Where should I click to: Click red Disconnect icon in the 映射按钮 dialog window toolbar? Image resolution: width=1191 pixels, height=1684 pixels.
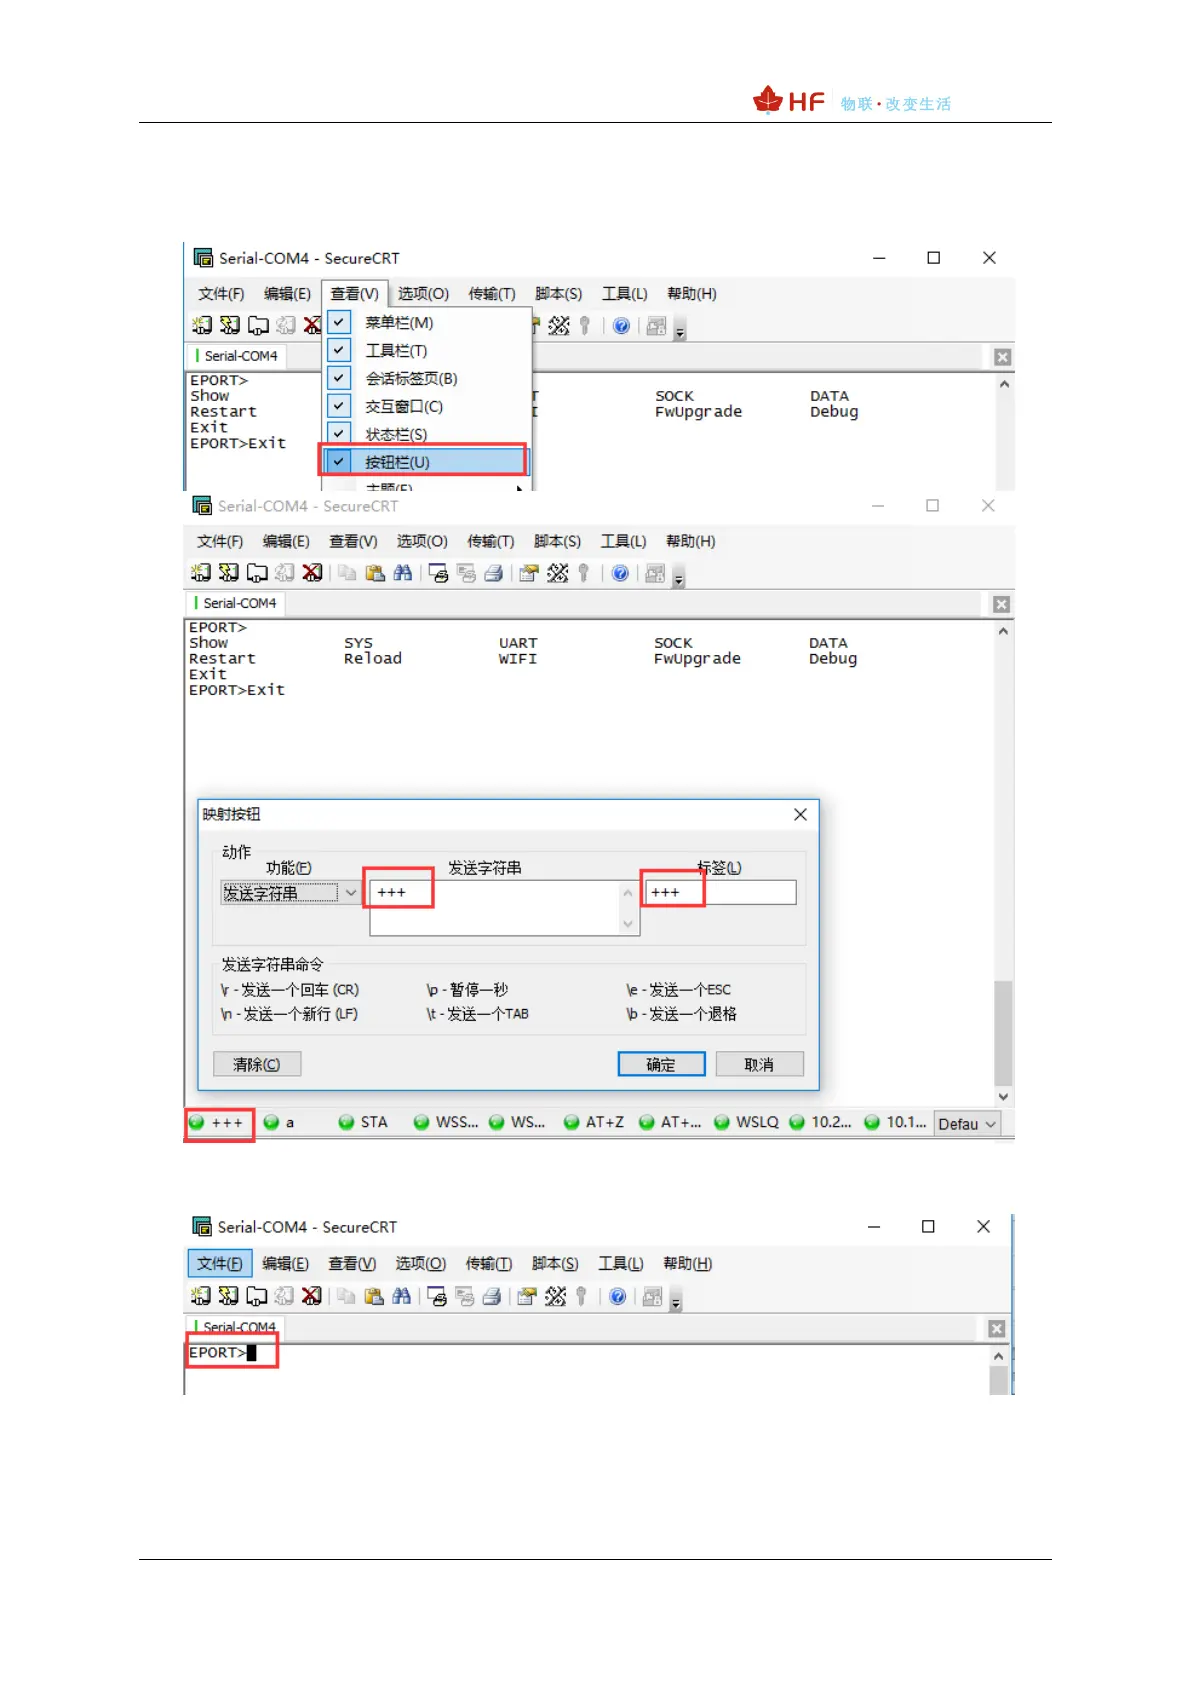(313, 573)
